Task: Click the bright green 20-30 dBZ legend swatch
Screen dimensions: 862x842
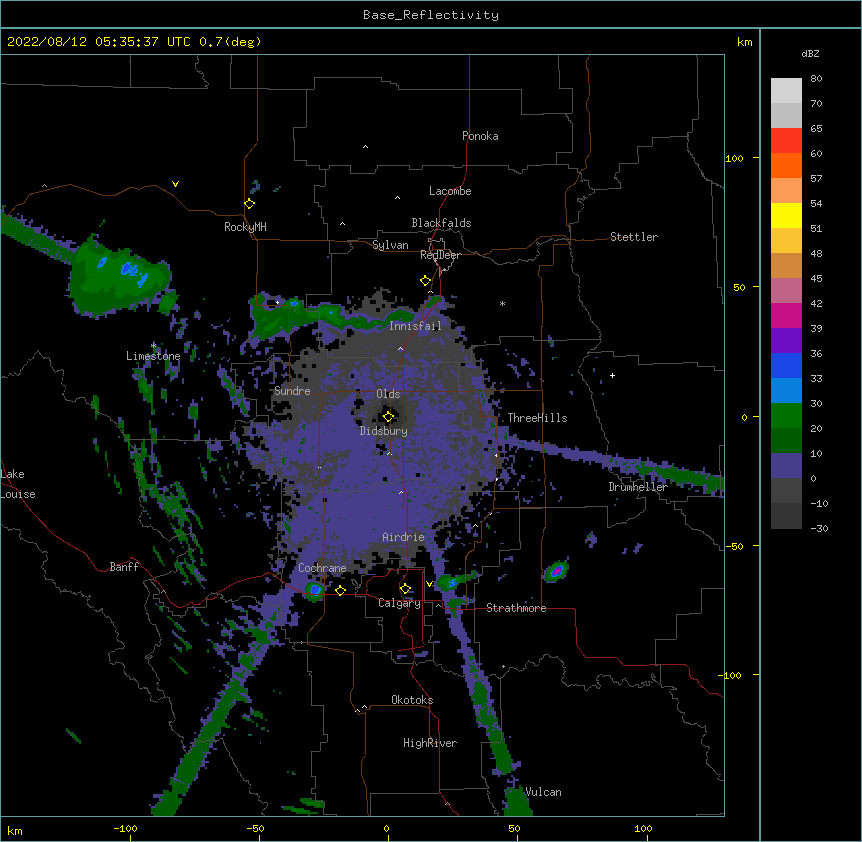Action: coord(786,416)
